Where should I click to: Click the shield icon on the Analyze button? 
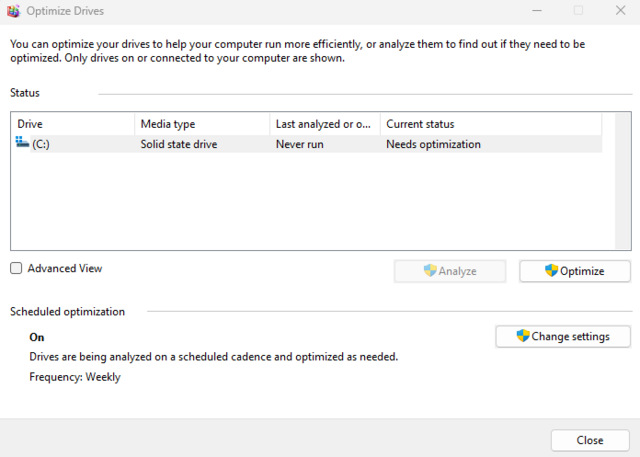pos(430,271)
